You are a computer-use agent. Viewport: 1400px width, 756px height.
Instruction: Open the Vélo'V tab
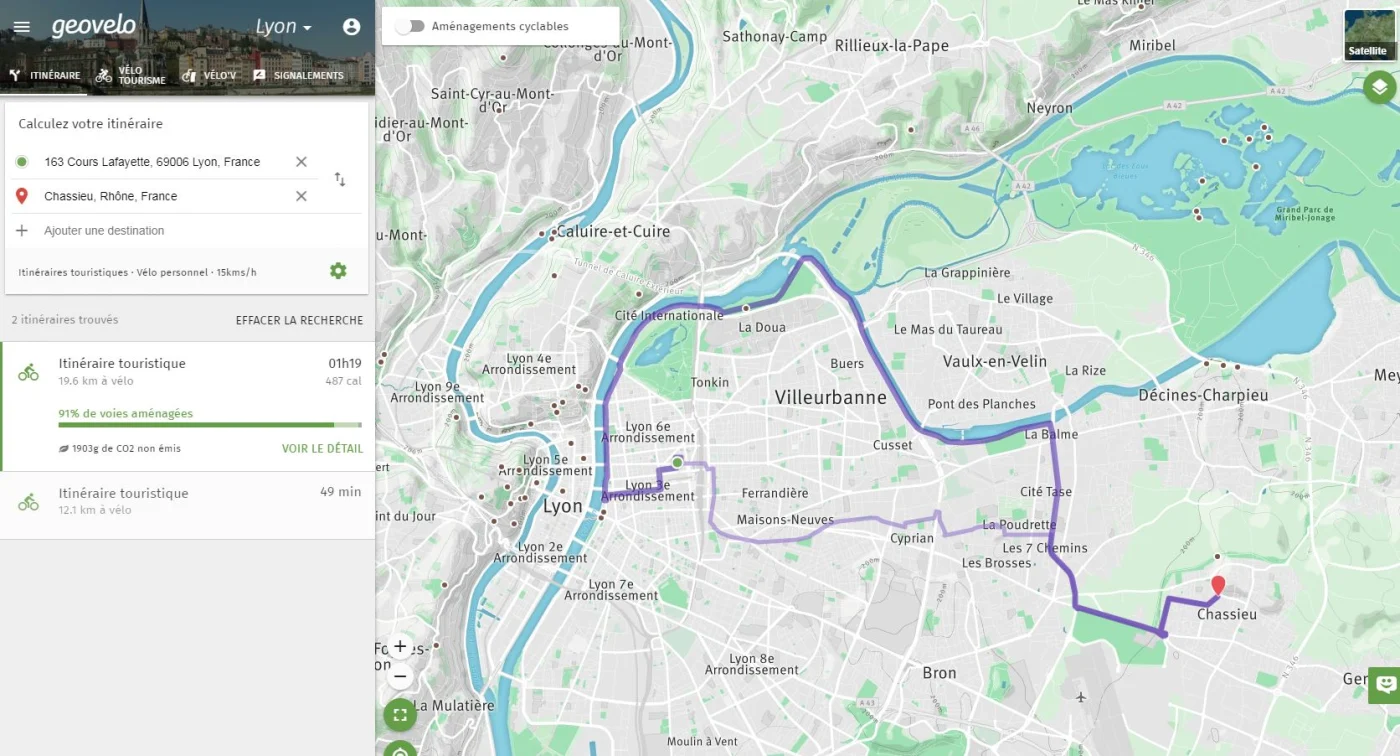(x=209, y=75)
